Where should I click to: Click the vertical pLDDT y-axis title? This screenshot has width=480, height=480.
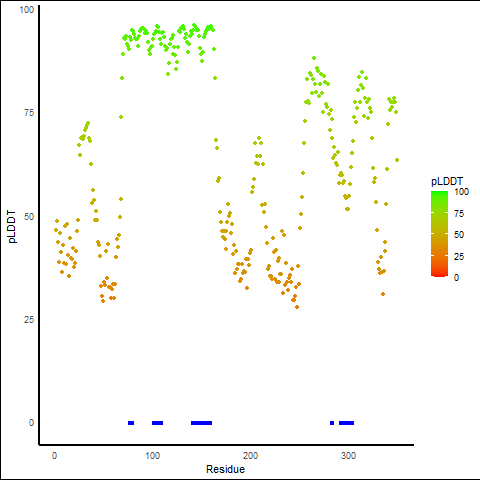tap(12, 226)
